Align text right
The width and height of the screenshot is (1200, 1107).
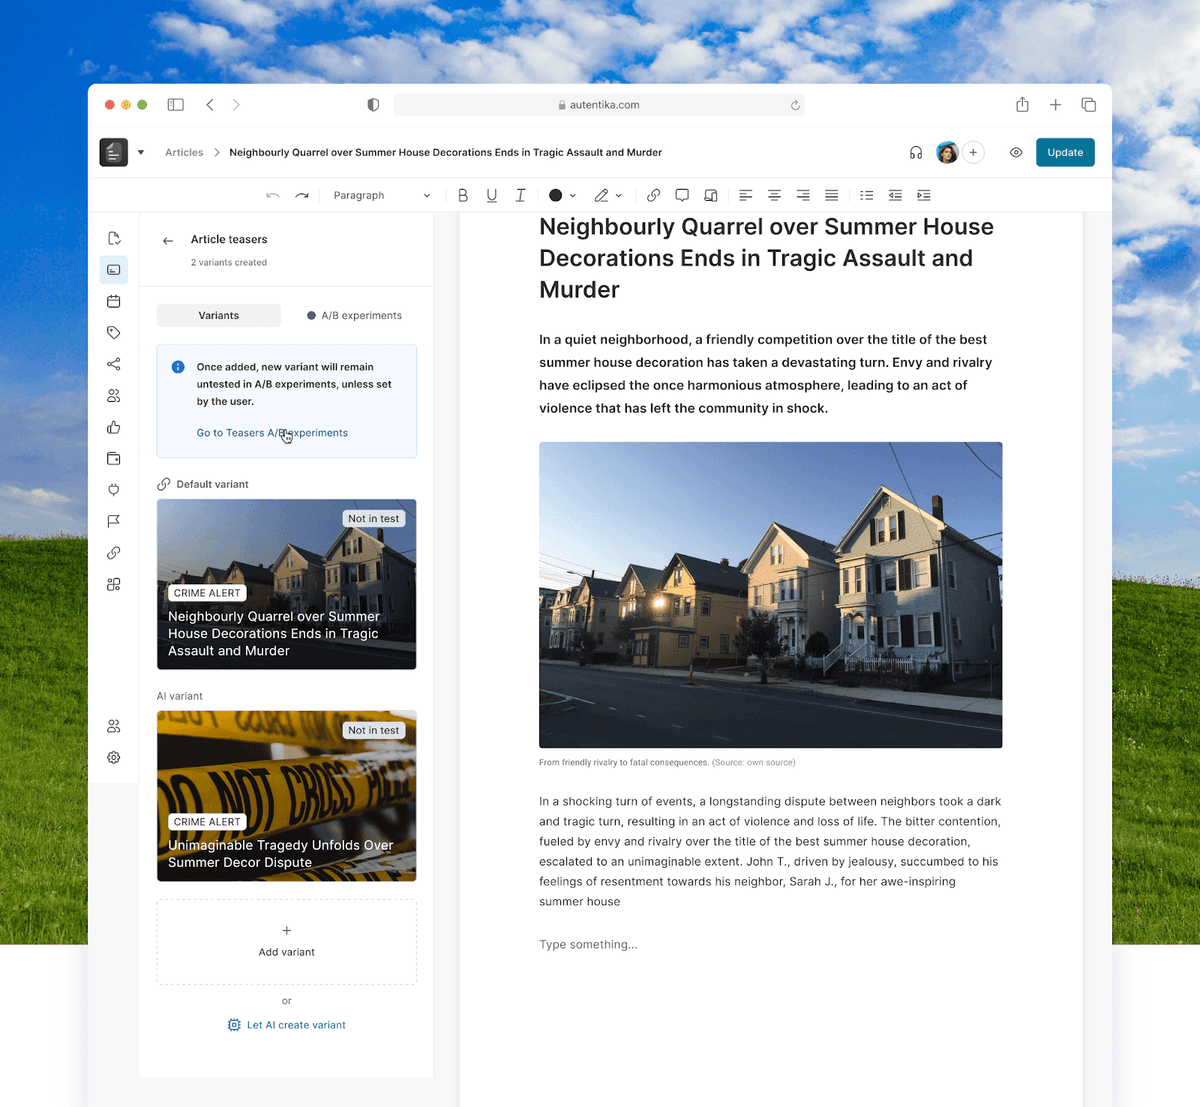pyautogui.click(x=803, y=195)
